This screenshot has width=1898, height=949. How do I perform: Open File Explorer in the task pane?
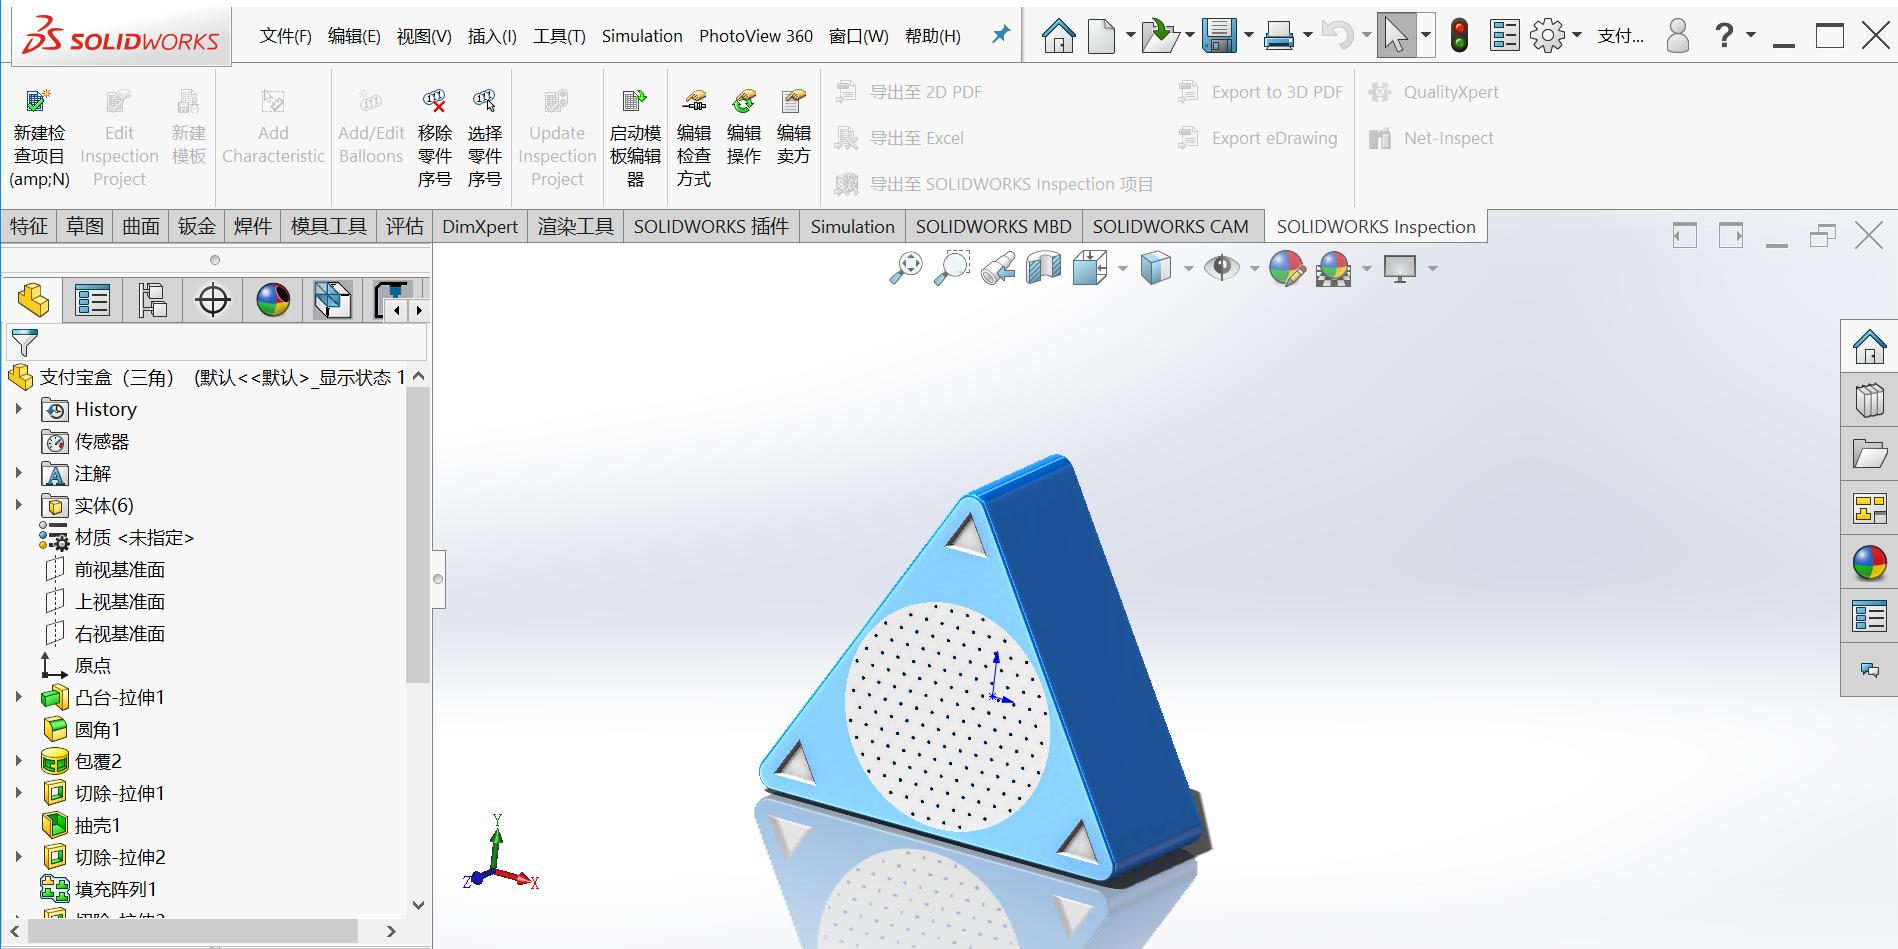pyautogui.click(x=1869, y=454)
